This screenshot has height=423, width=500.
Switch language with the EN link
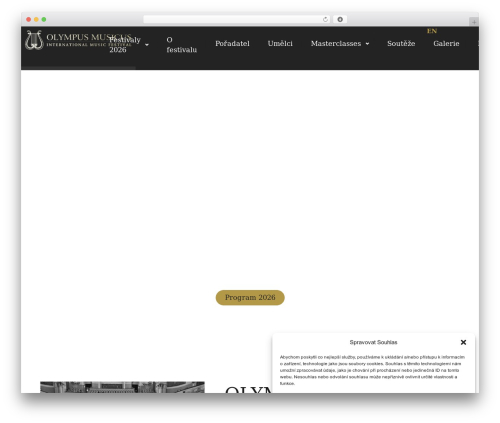(432, 31)
